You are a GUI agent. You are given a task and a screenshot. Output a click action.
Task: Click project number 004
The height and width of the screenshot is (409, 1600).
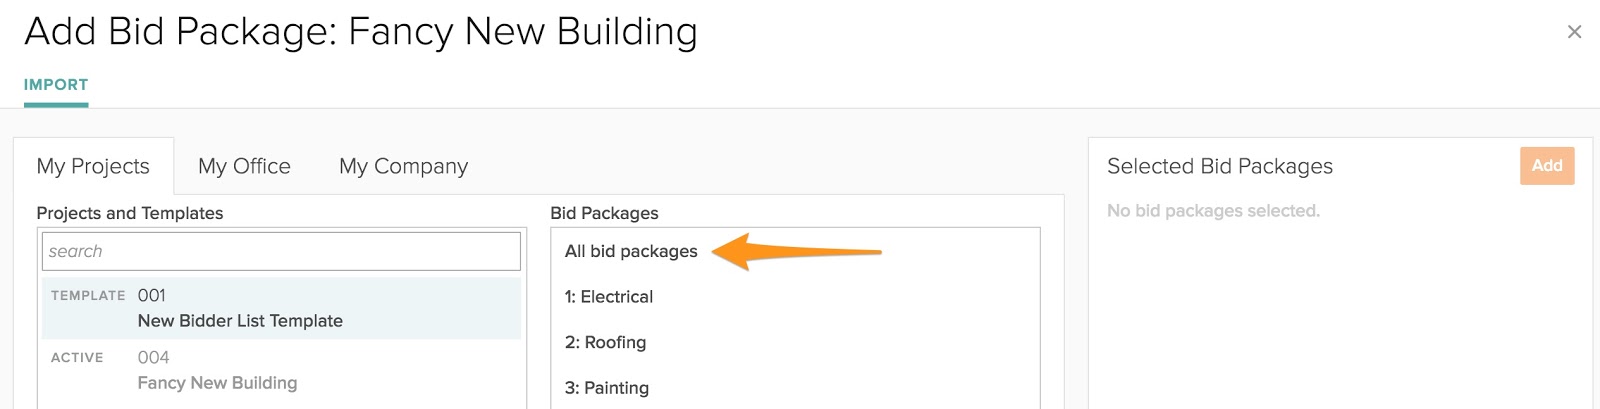[153, 358]
